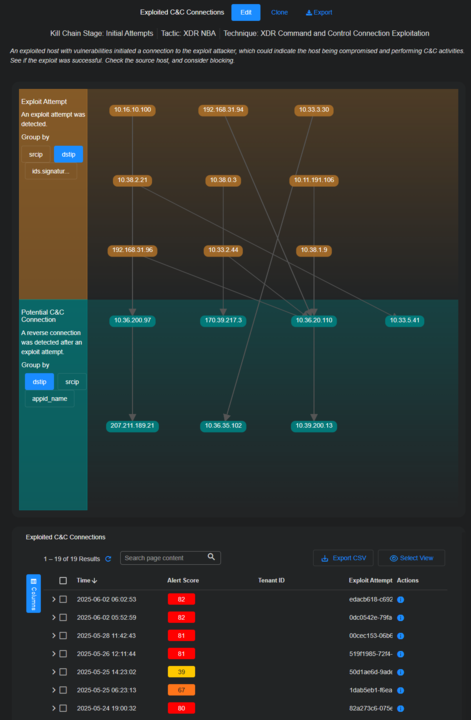Click the Export CSV button
The image size is (471, 720).
(x=343, y=558)
